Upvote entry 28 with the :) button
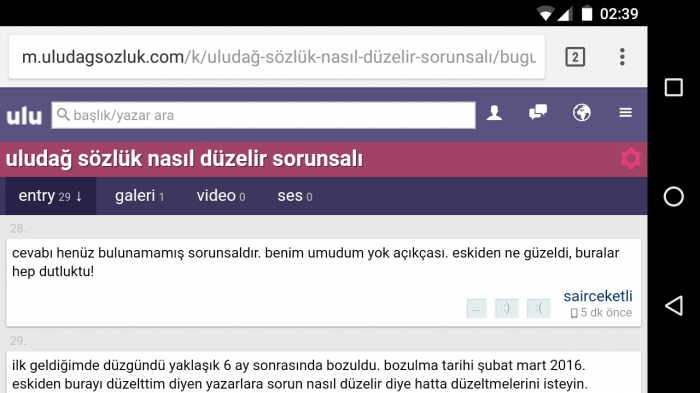Image resolution: width=700 pixels, height=393 pixels. click(507, 308)
